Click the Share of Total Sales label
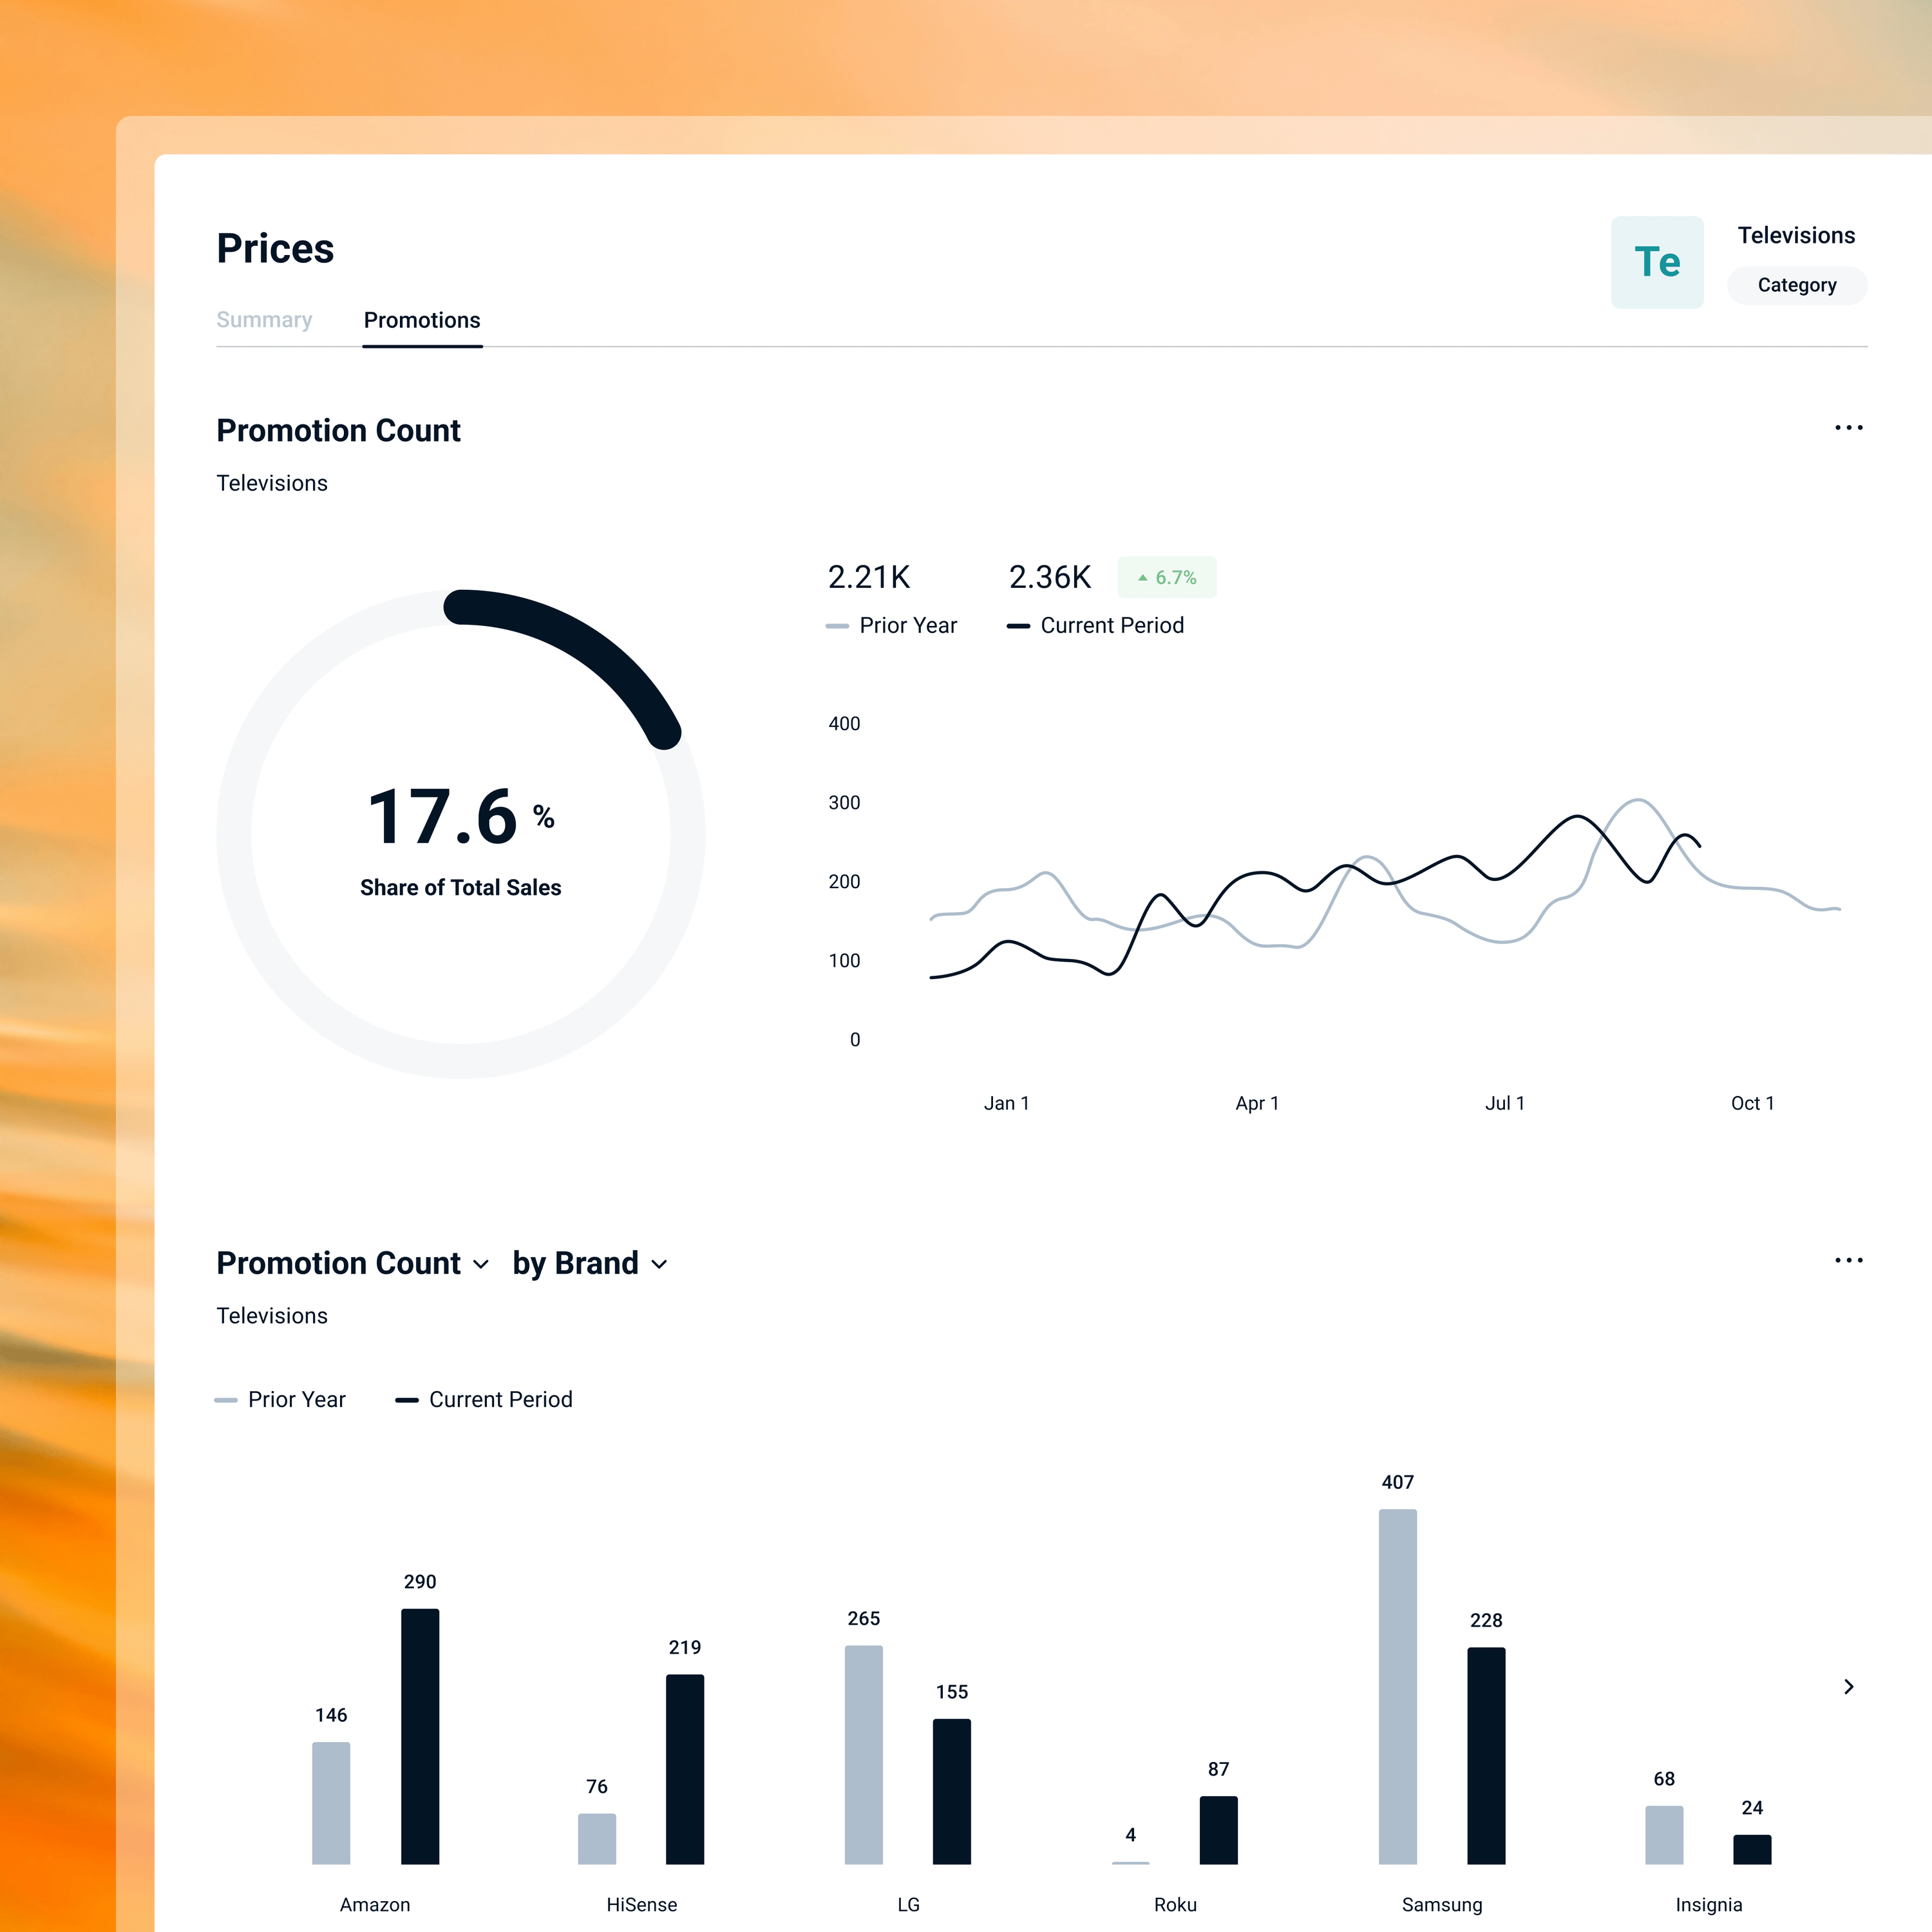The height and width of the screenshot is (1932, 1932). point(461,887)
